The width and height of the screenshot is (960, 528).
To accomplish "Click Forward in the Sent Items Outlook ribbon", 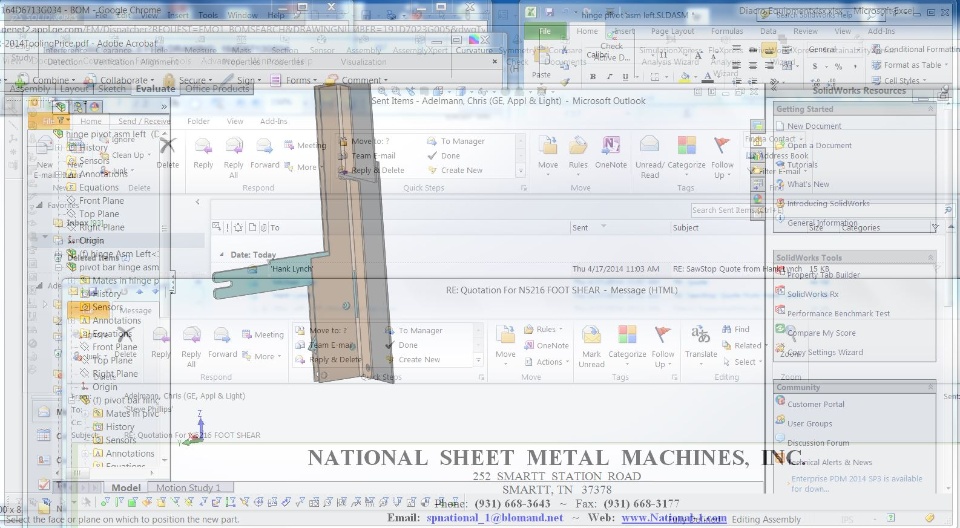I will [264, 153].
